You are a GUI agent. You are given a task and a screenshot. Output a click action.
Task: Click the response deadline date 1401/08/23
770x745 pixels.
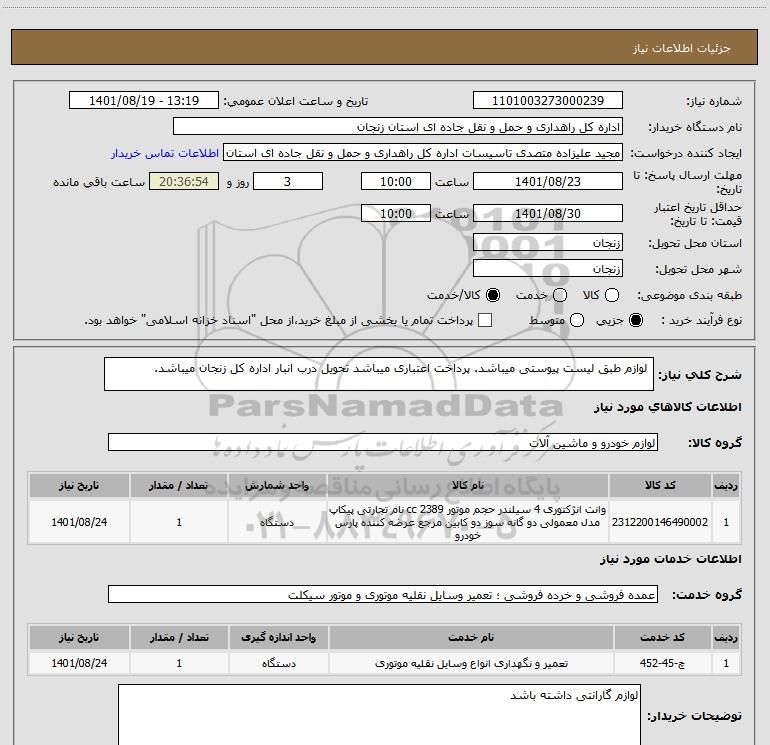coord(548,181)
